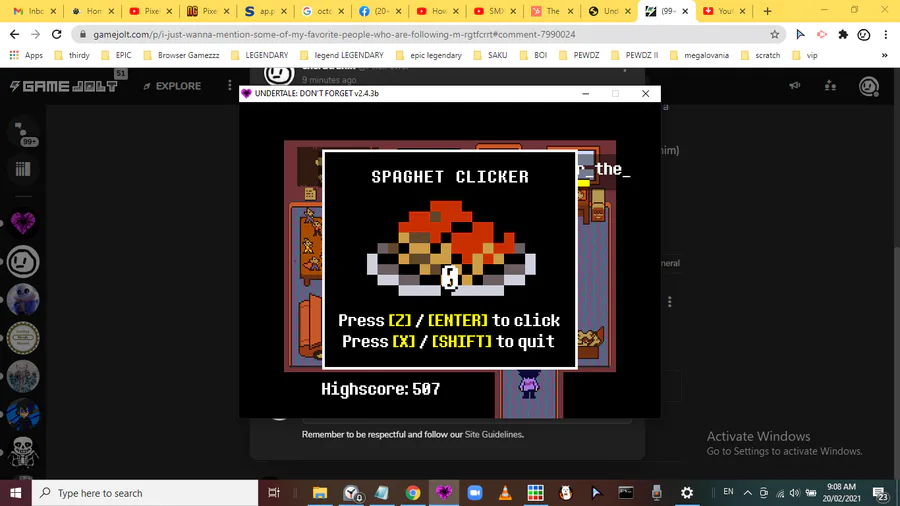The width and height of the screenshot is (900, 506).
Task: Open the volume control in system tray
Action: tap(794, 493)
